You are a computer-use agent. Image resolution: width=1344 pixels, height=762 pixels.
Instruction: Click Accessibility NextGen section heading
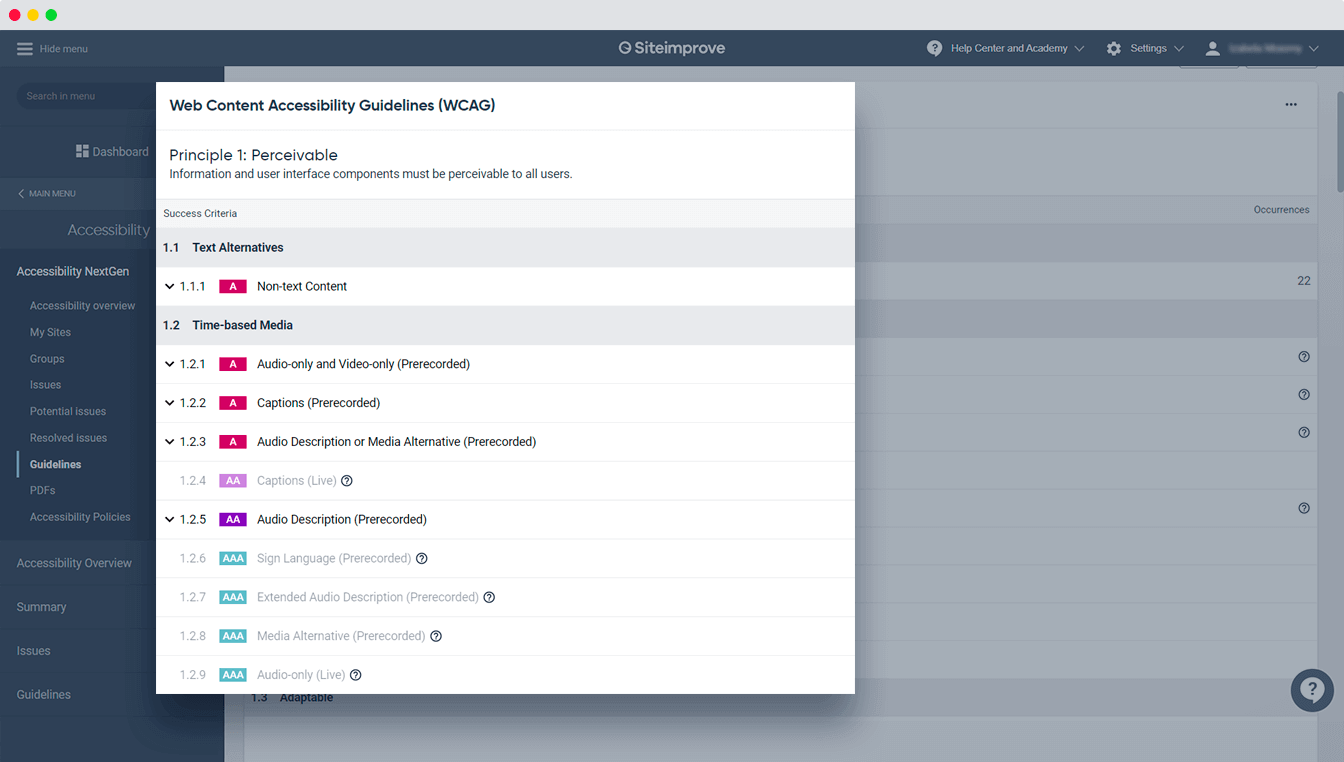click(x=73, y=272)
